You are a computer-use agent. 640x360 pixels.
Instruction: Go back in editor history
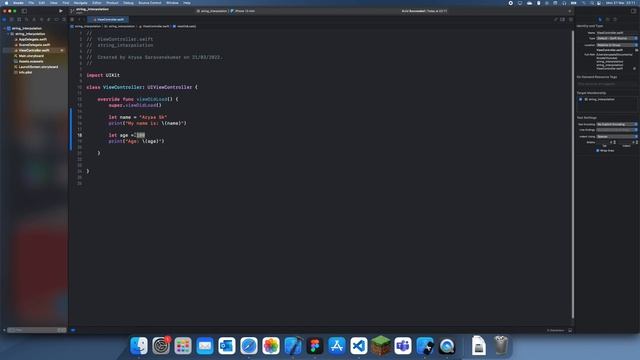[x=80, y=19]
